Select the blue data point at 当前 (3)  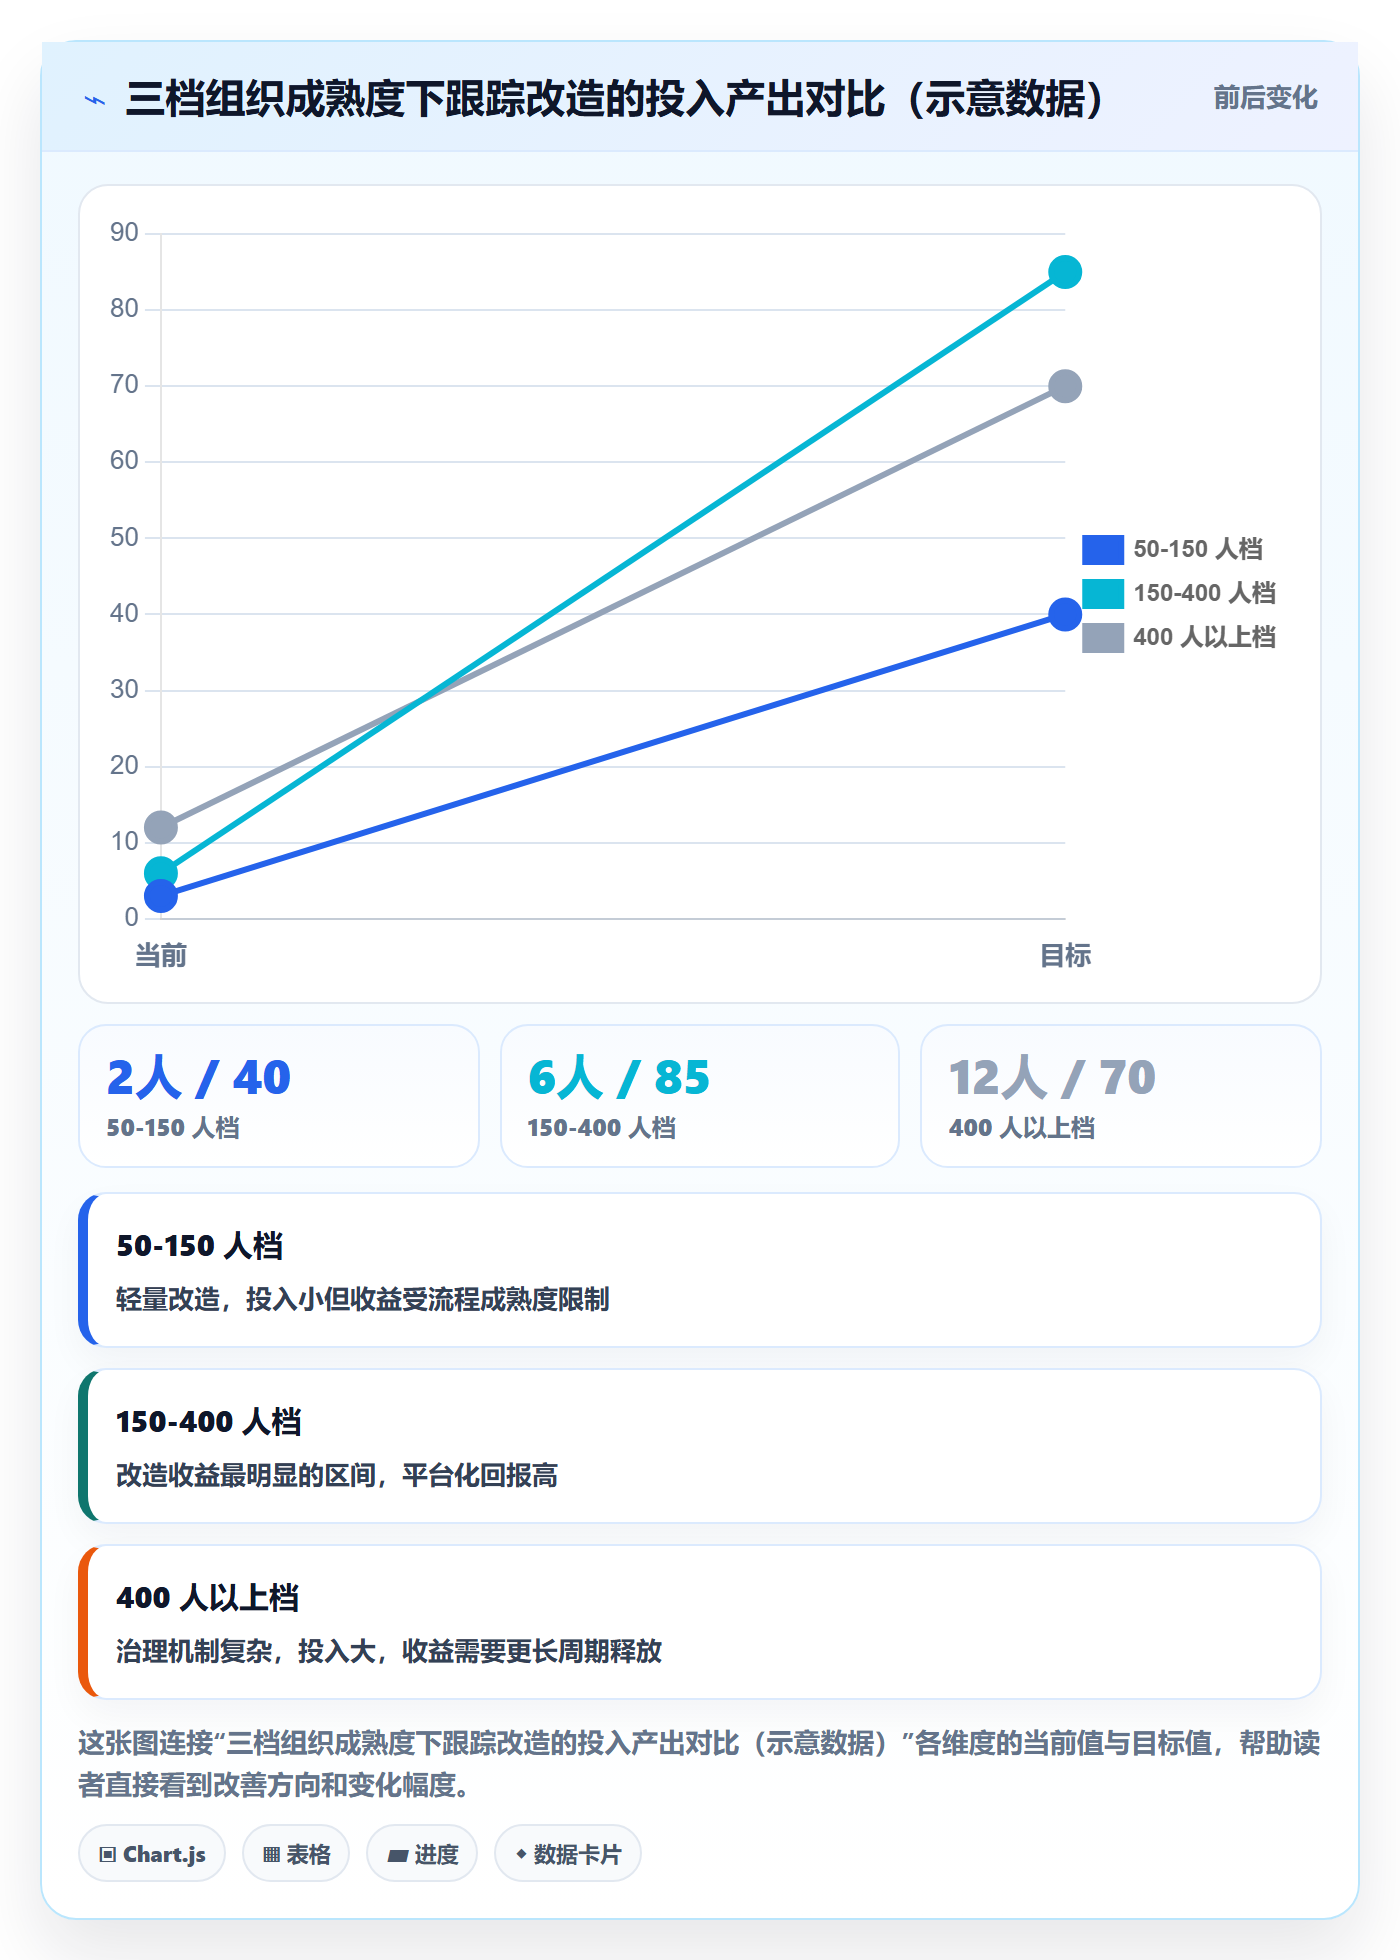[161, 896]
